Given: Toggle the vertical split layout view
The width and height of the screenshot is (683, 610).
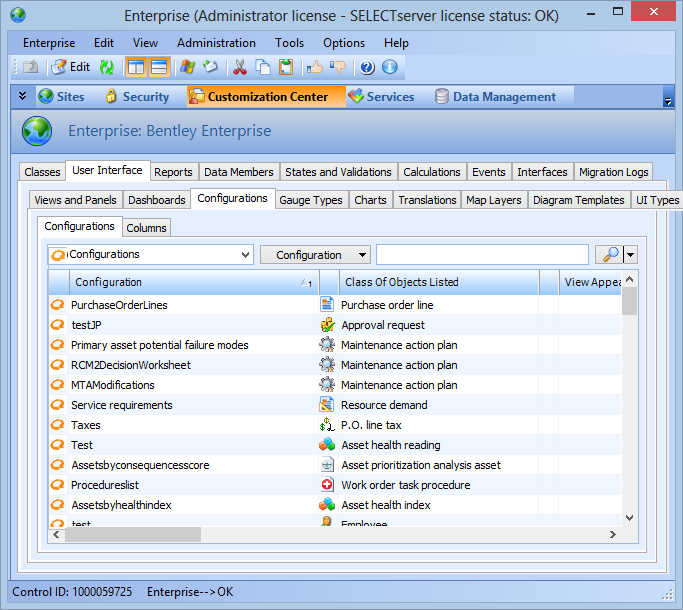Looking at the screenshot, I should click(136, 67).
